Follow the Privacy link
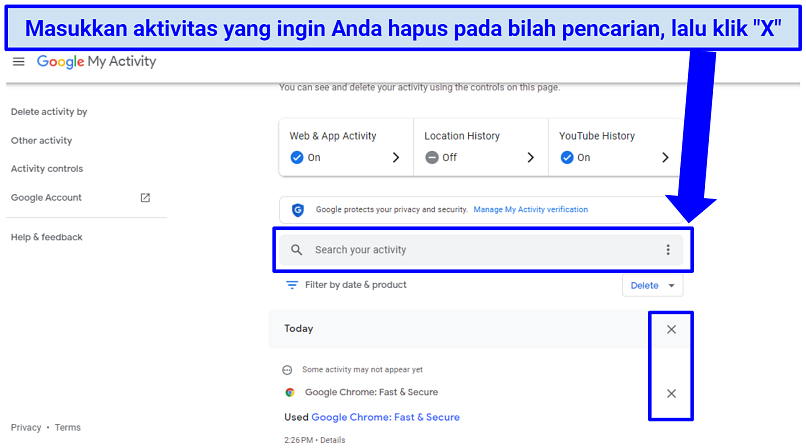 click(x=26, y=427)
